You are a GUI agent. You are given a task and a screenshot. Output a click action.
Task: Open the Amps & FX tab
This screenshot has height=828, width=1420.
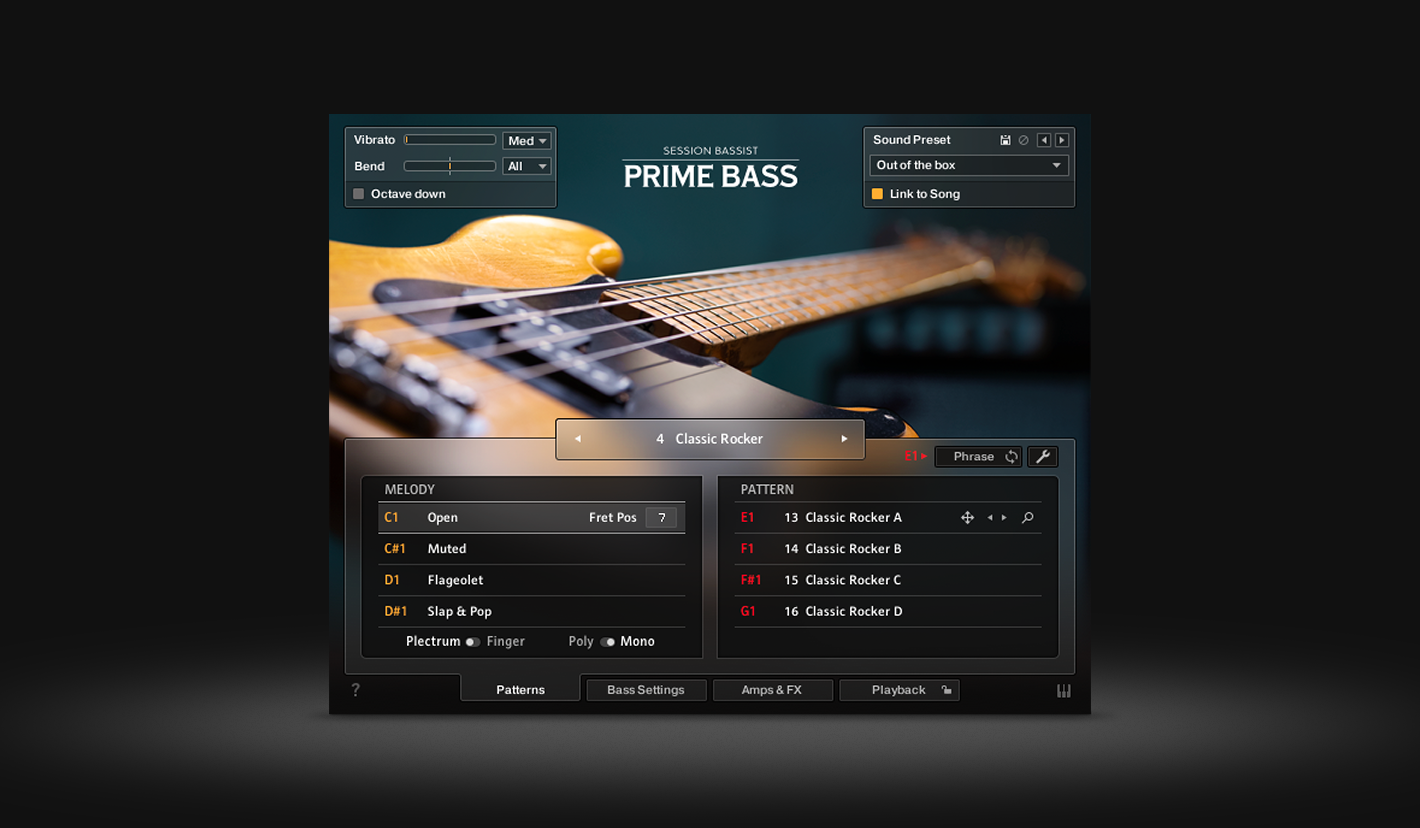pyautogui.click(x=772, y=690)
